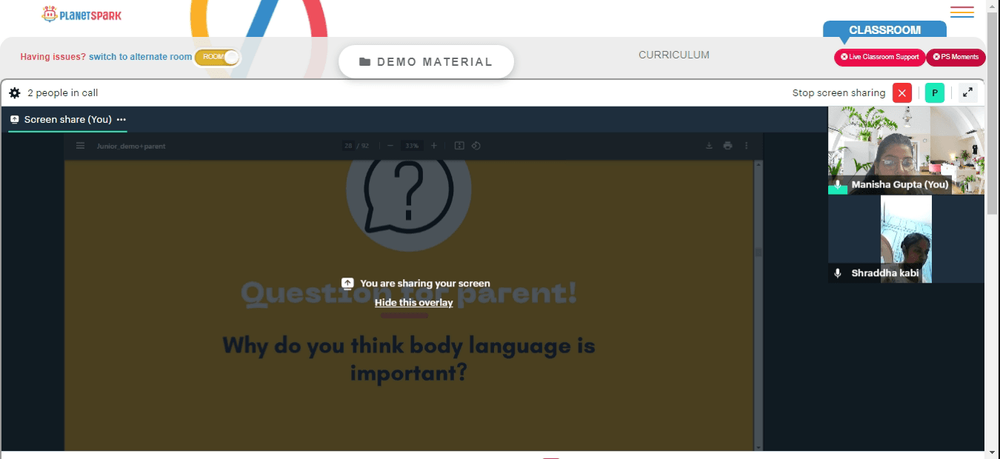Click switch to alternate room link

pyautogui.click(x=140, y=57)
